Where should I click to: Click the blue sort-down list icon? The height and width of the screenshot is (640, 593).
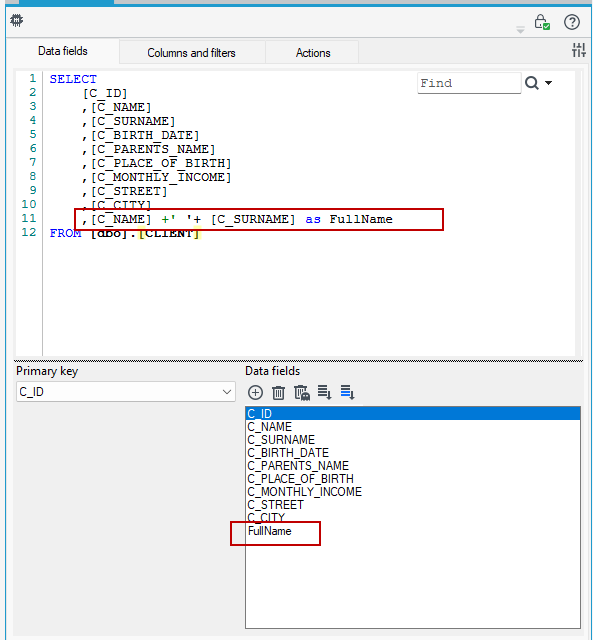point(347,392)
